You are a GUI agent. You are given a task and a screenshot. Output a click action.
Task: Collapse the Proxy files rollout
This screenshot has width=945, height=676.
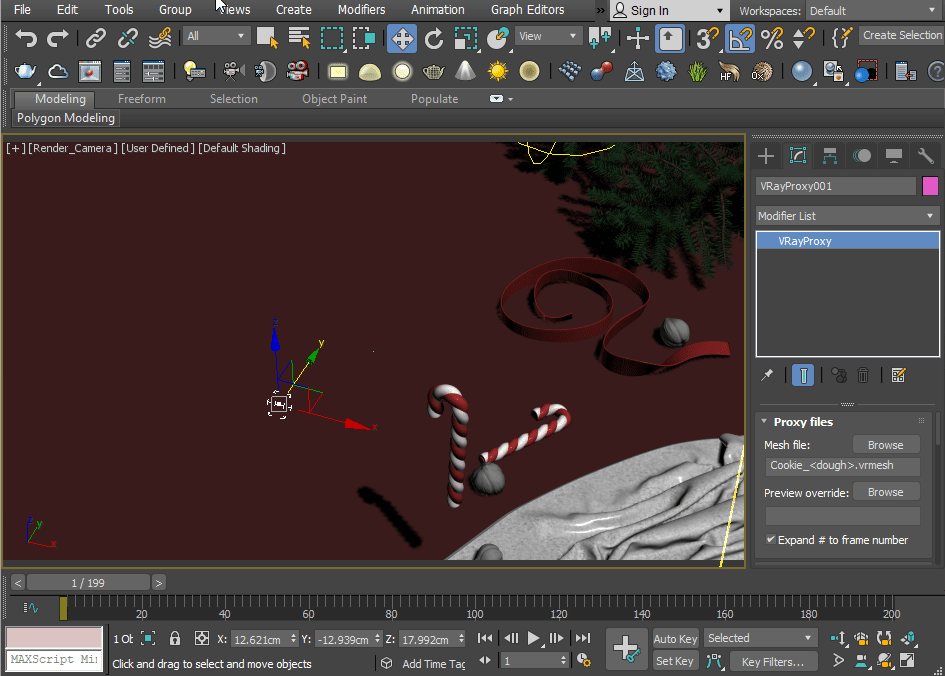764,422
